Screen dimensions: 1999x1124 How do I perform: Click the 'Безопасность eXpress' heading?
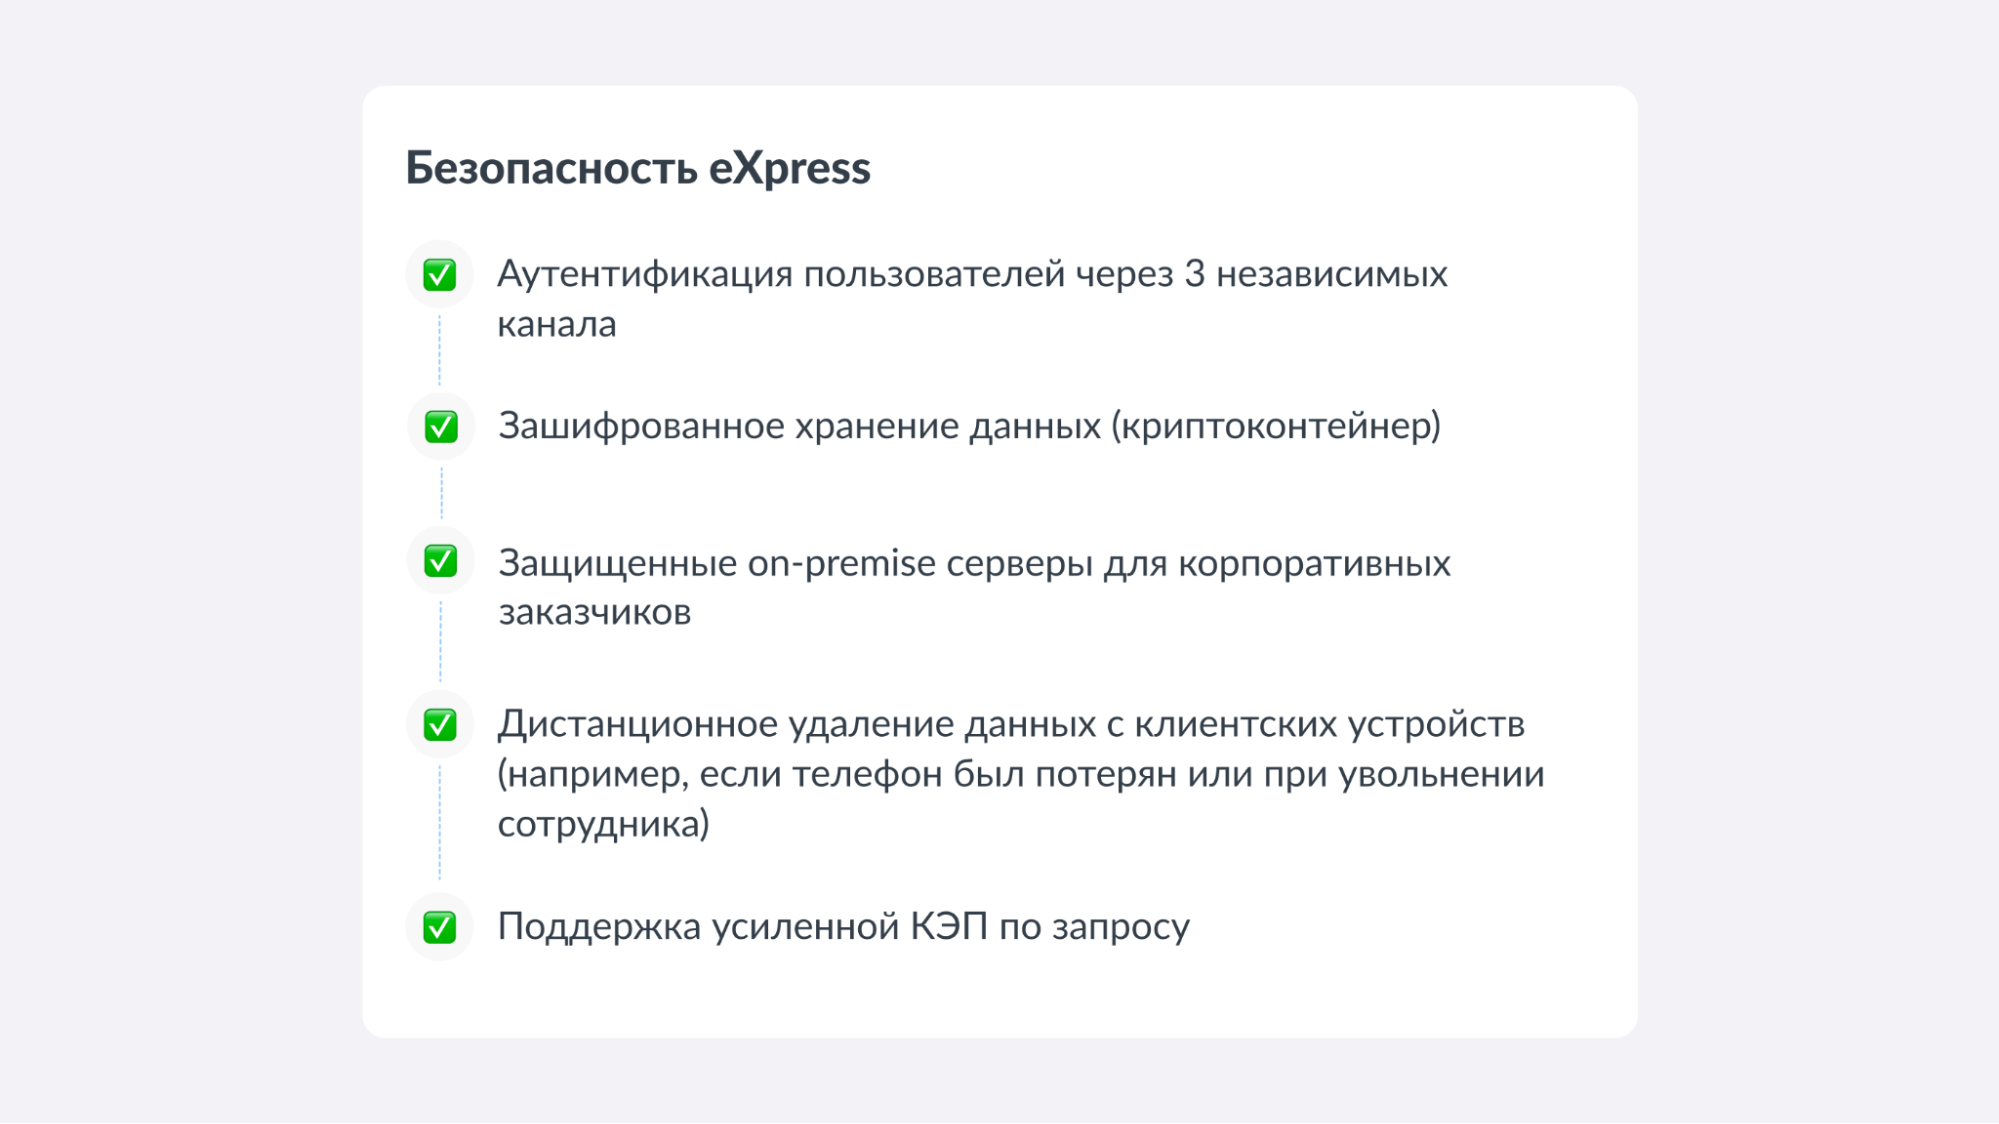point(637,168)
